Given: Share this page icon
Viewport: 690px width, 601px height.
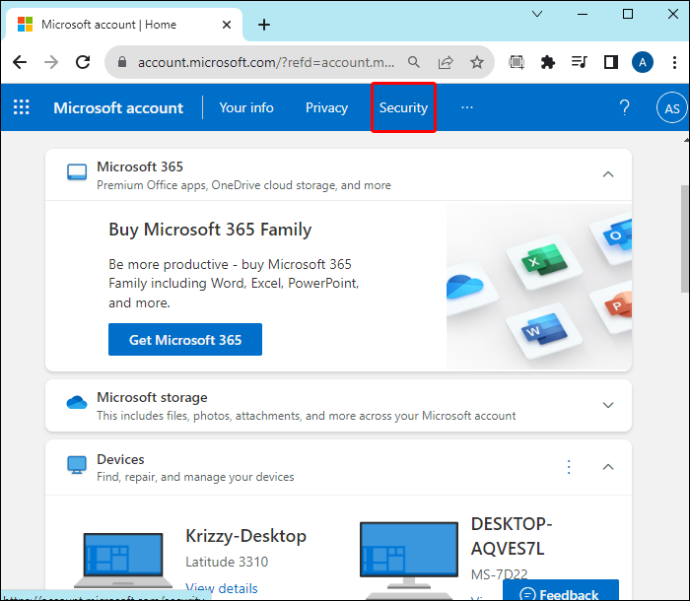Looking at the screenshot, I should [x=445, y=62].
